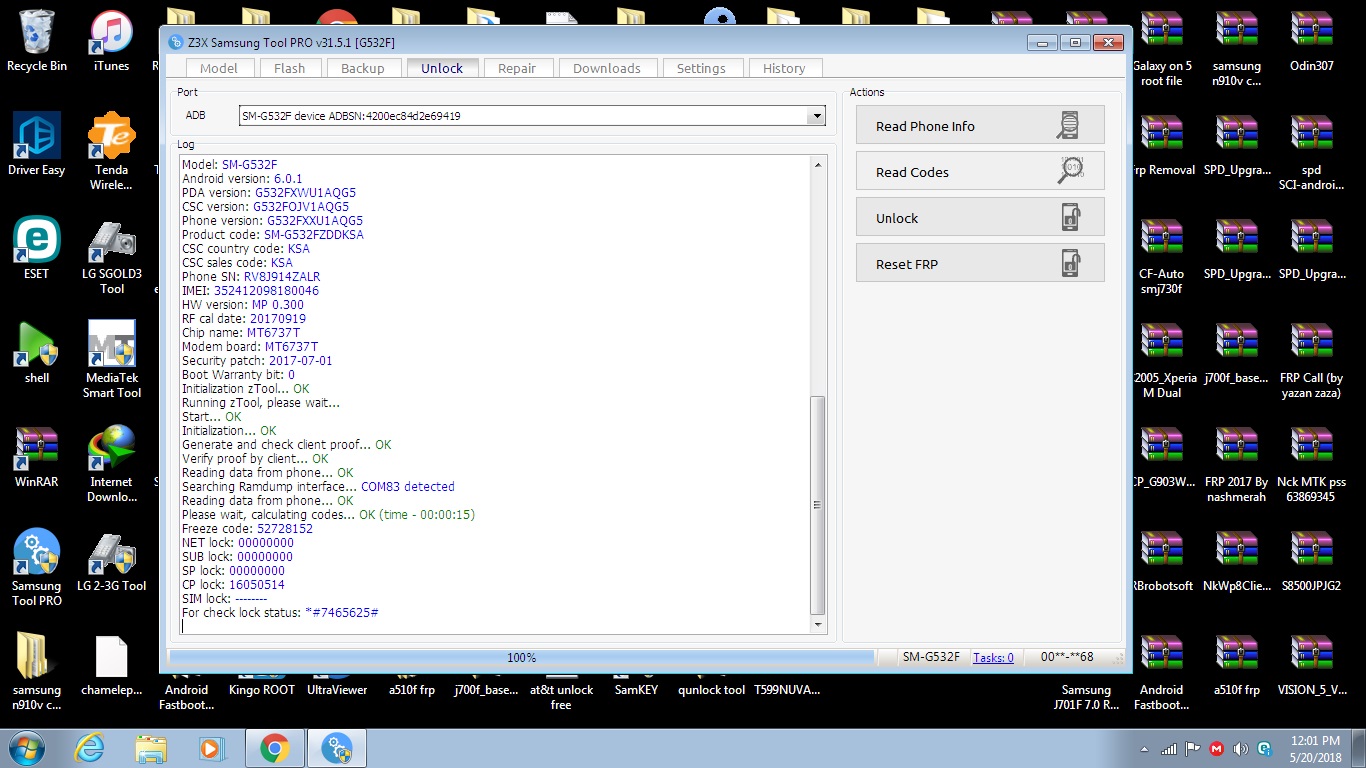Open the spd SCI-android archive icon

click(x=1311, y=151)
